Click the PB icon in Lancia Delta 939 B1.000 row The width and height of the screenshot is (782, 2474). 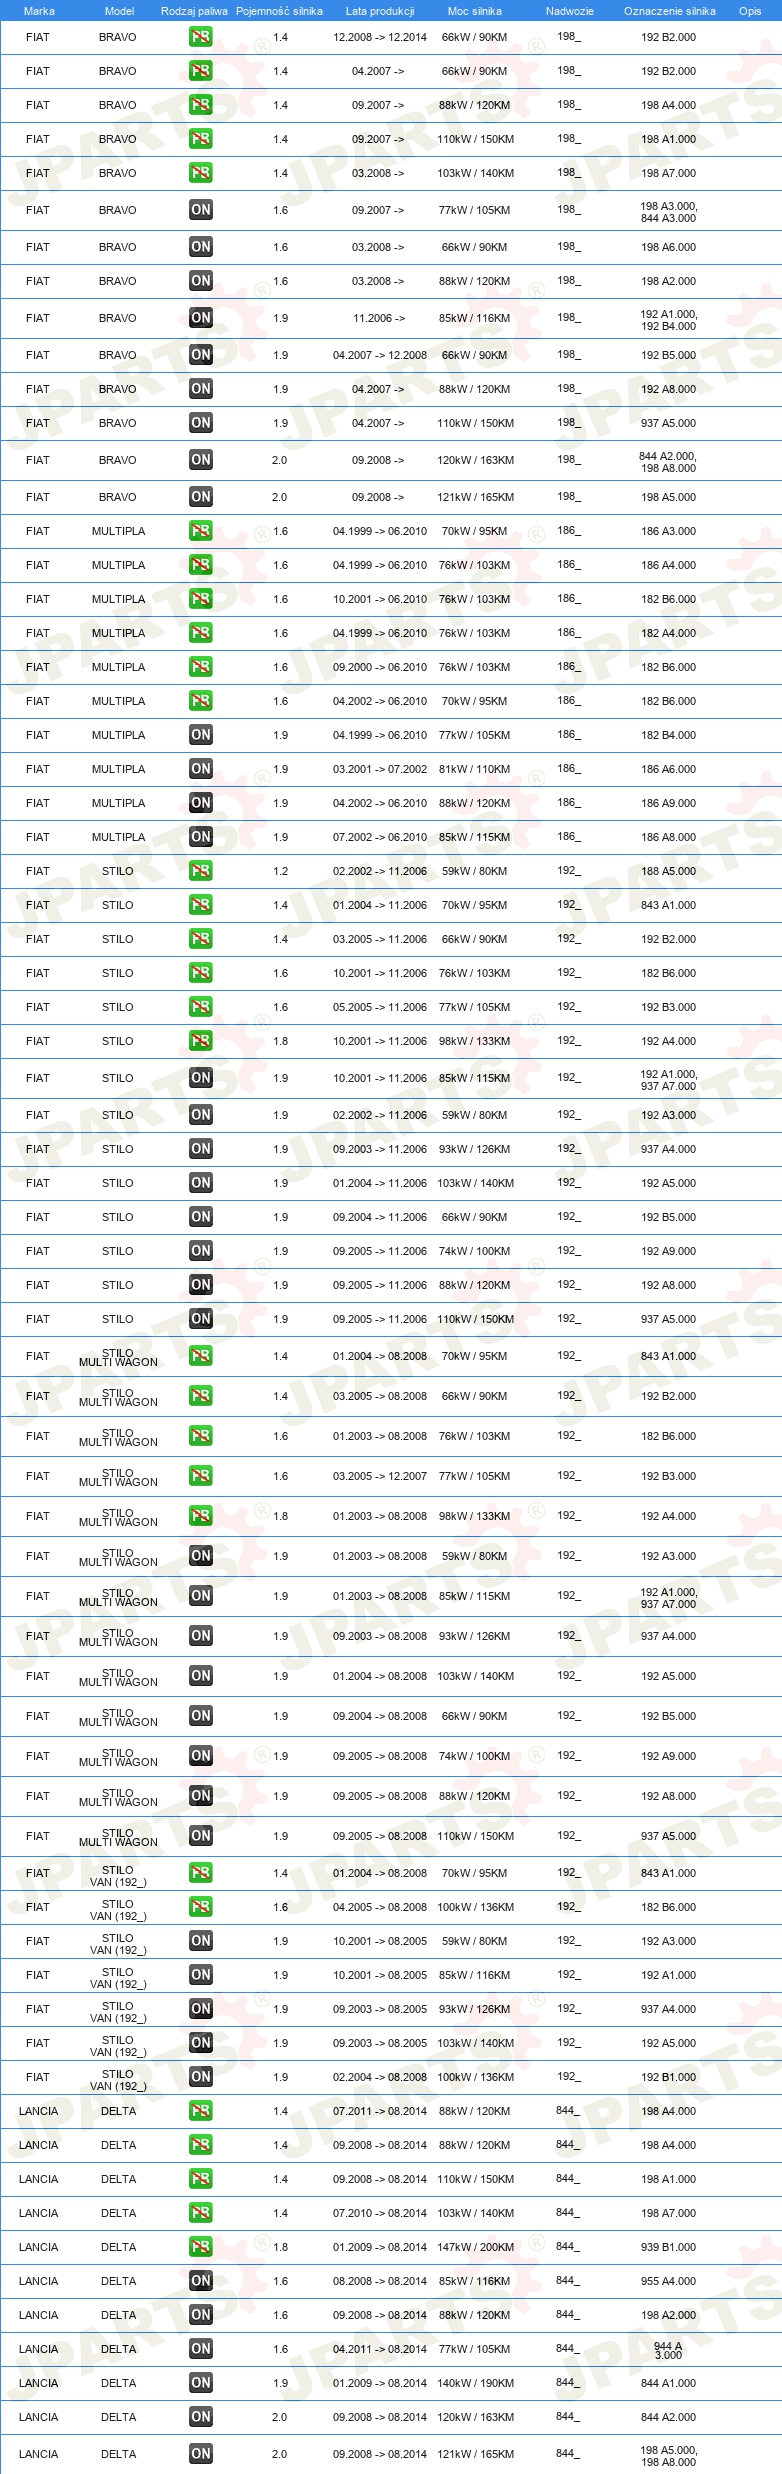[x=200, y=2247]
